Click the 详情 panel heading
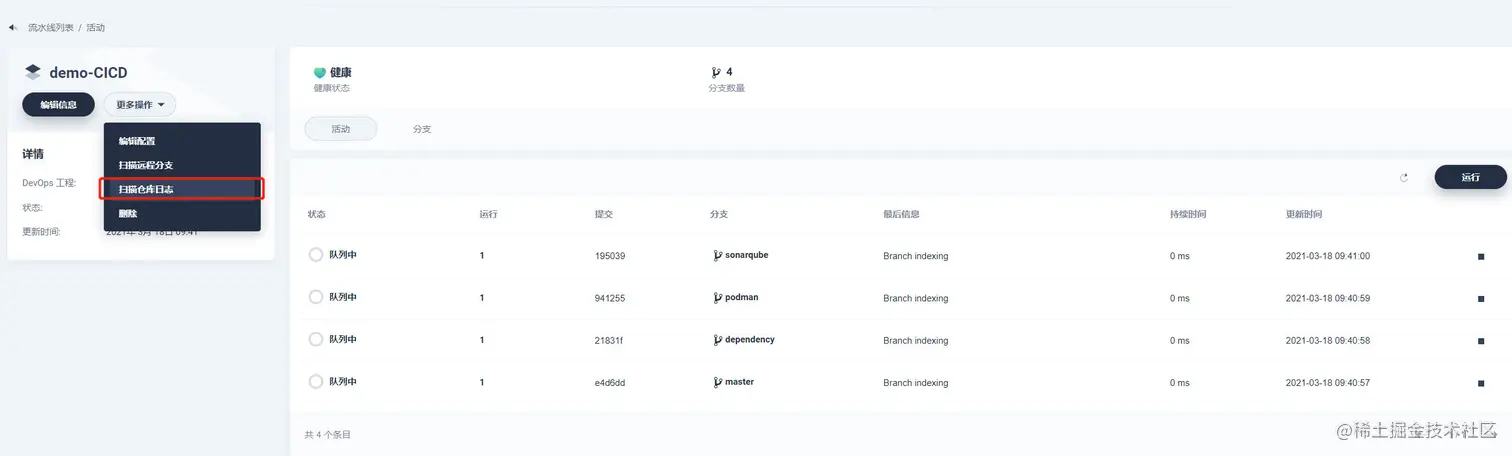1512x456 pixels. click(33, 154)
